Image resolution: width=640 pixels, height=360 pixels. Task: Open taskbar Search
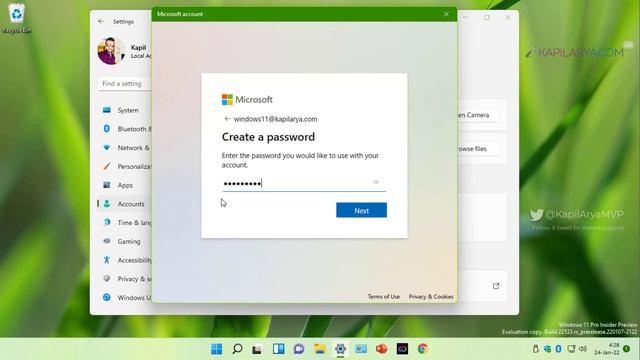pos(237,349)
